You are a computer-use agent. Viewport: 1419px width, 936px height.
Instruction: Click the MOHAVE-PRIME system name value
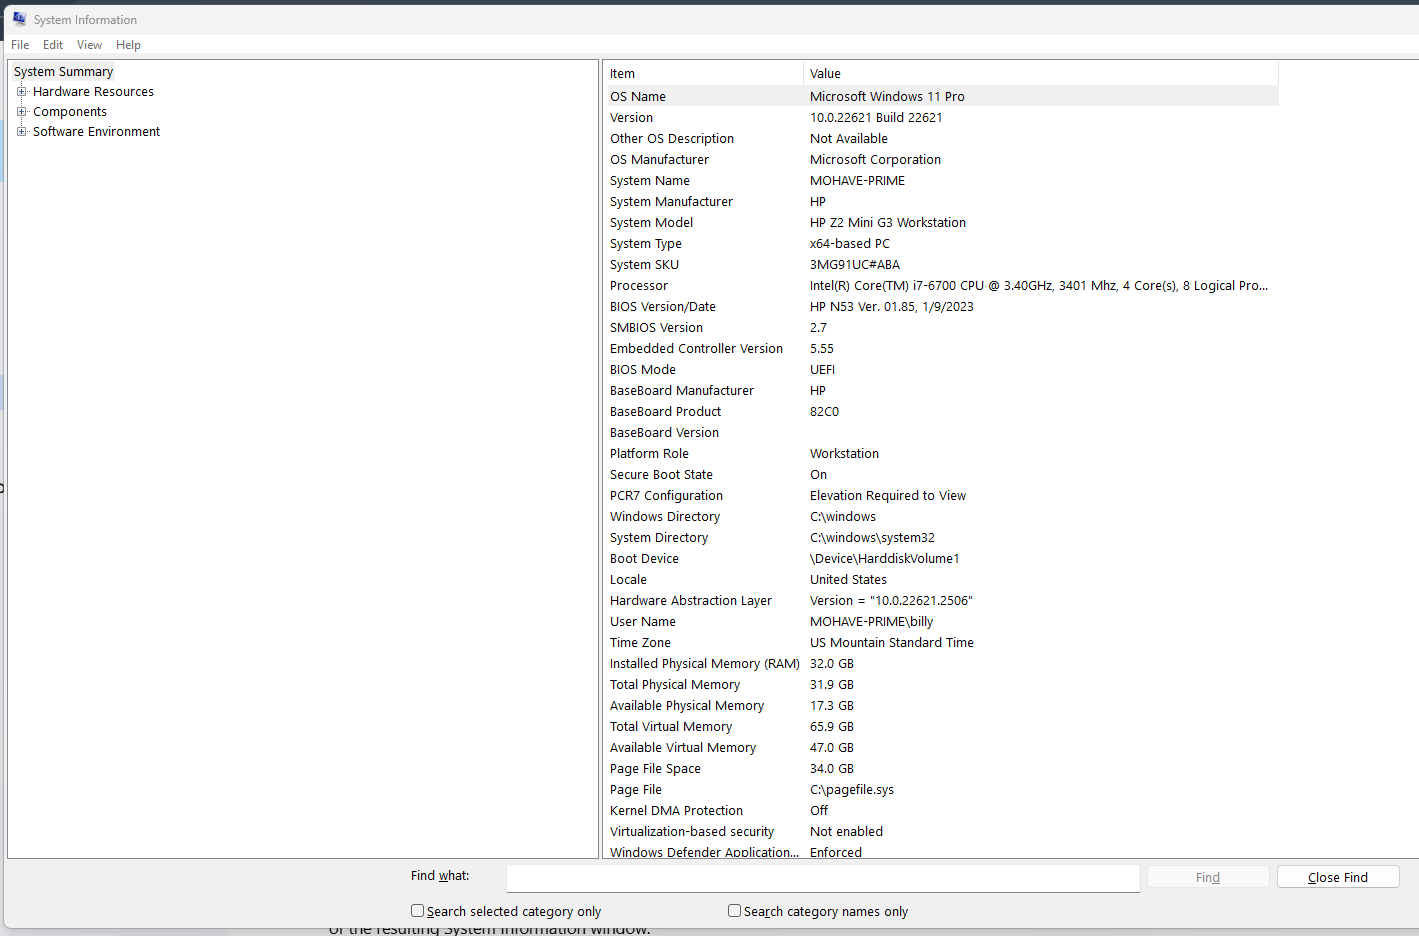click(x=857, y=181)
